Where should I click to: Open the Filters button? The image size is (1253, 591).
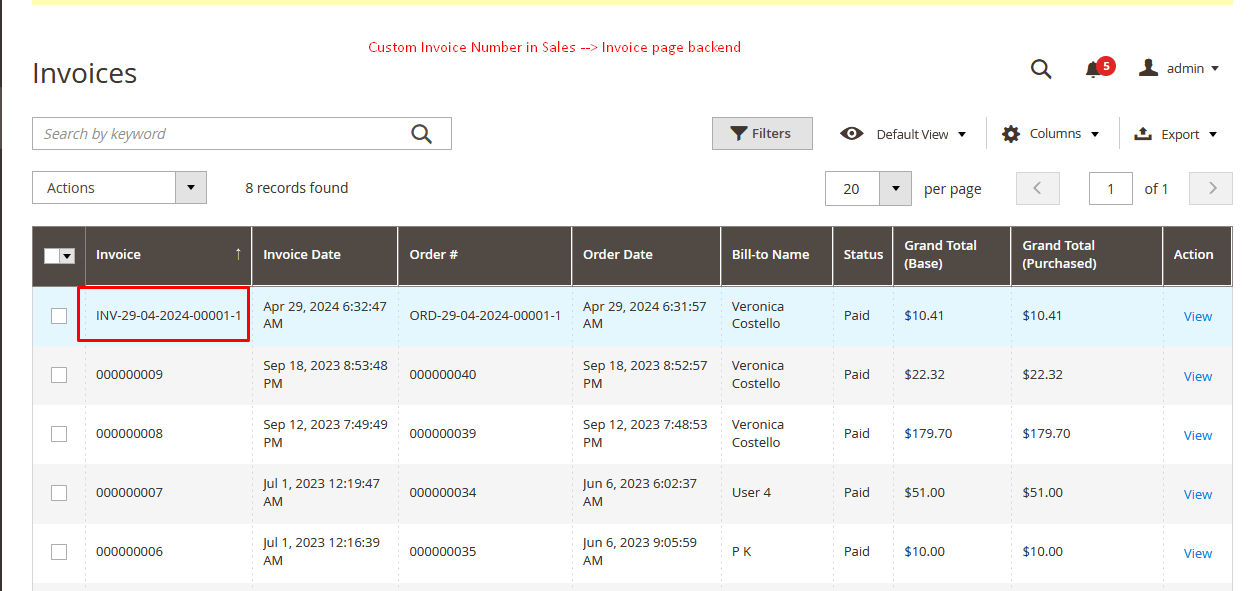tap(762, 134)
